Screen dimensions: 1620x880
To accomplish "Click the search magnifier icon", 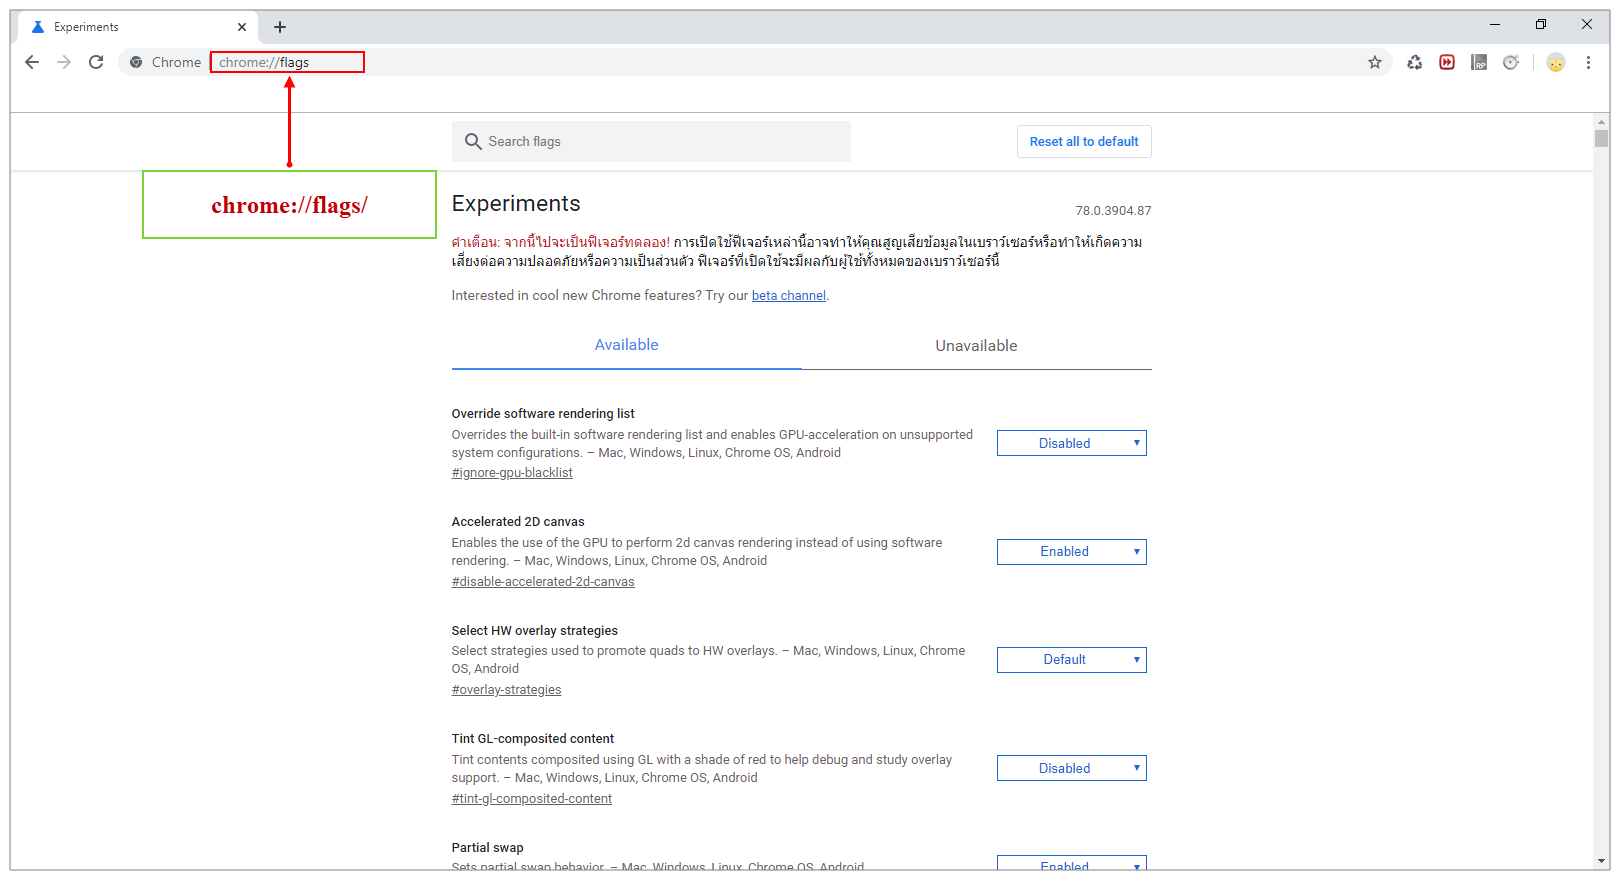I will (473, 142).
